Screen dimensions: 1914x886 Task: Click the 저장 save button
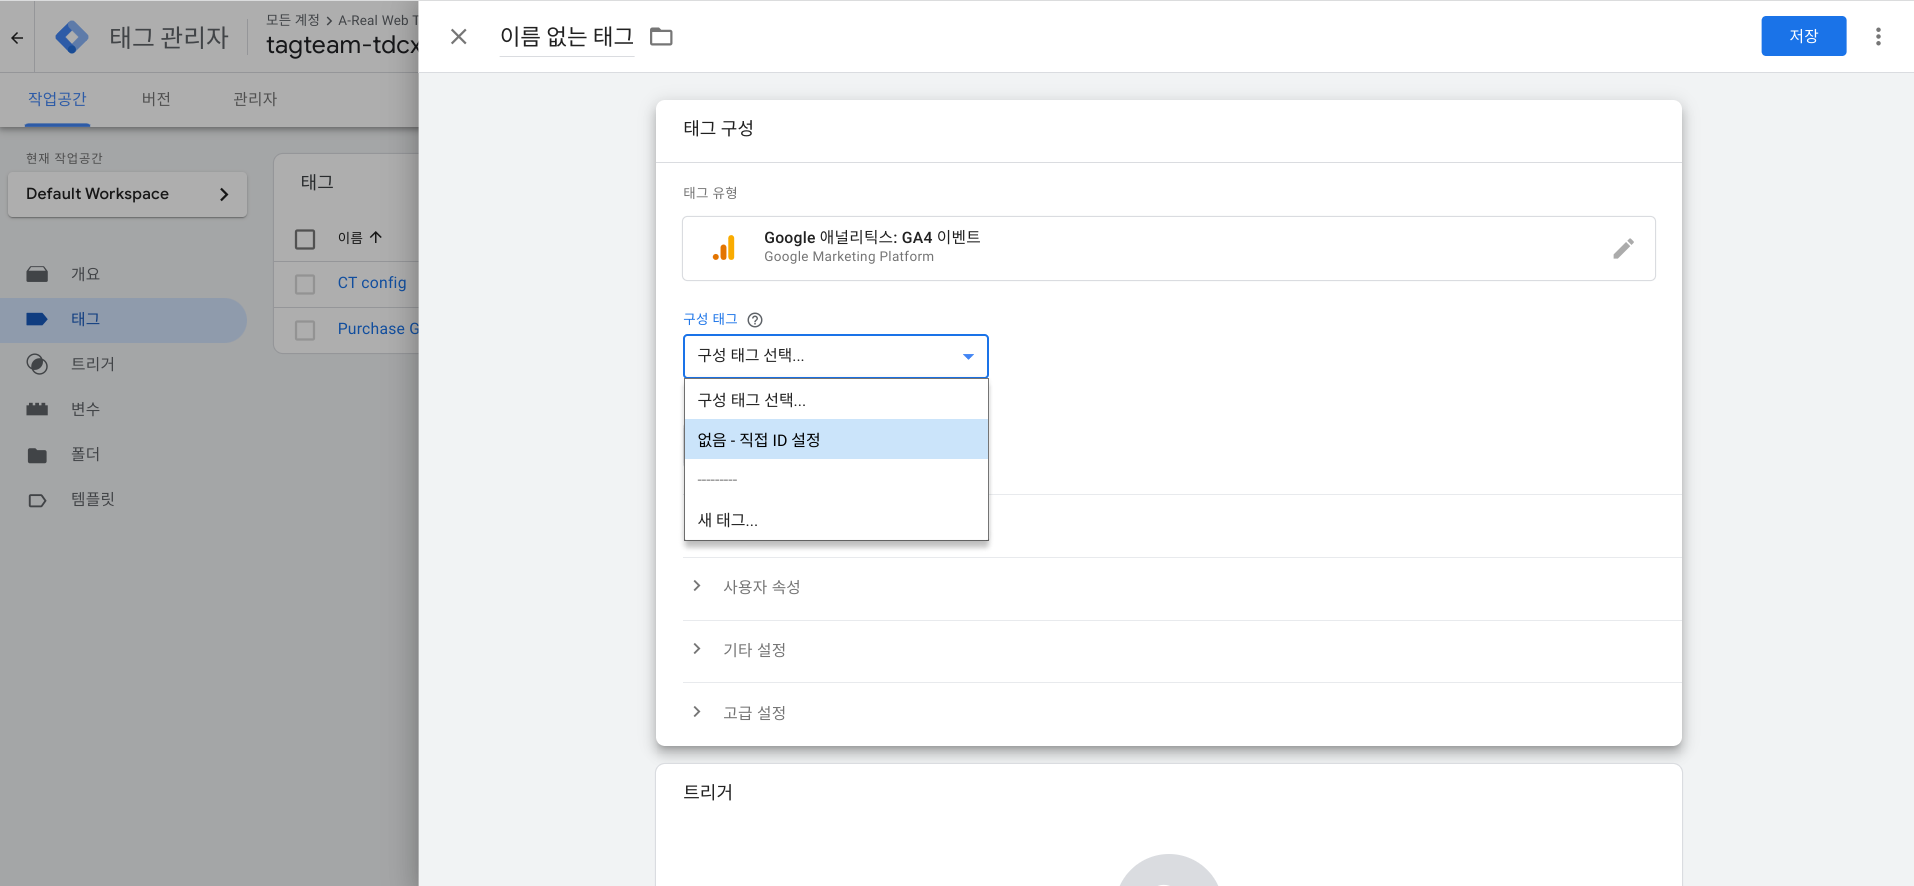[1803, 36]
